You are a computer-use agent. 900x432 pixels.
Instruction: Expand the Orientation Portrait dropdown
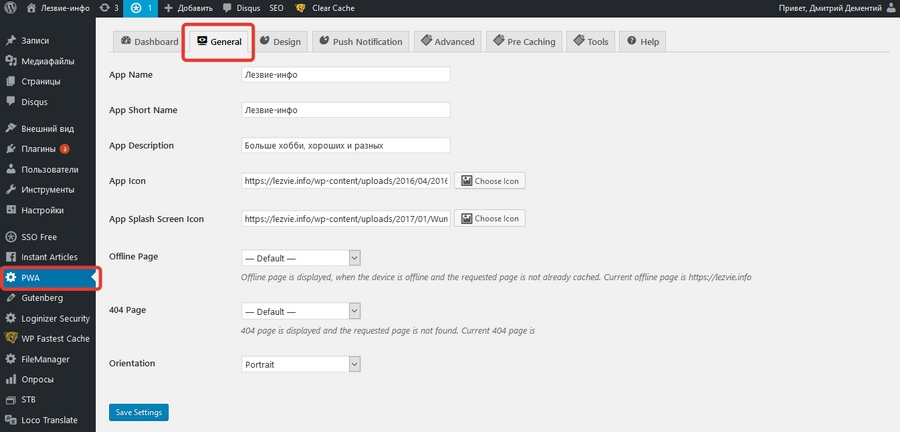[301, 364]
